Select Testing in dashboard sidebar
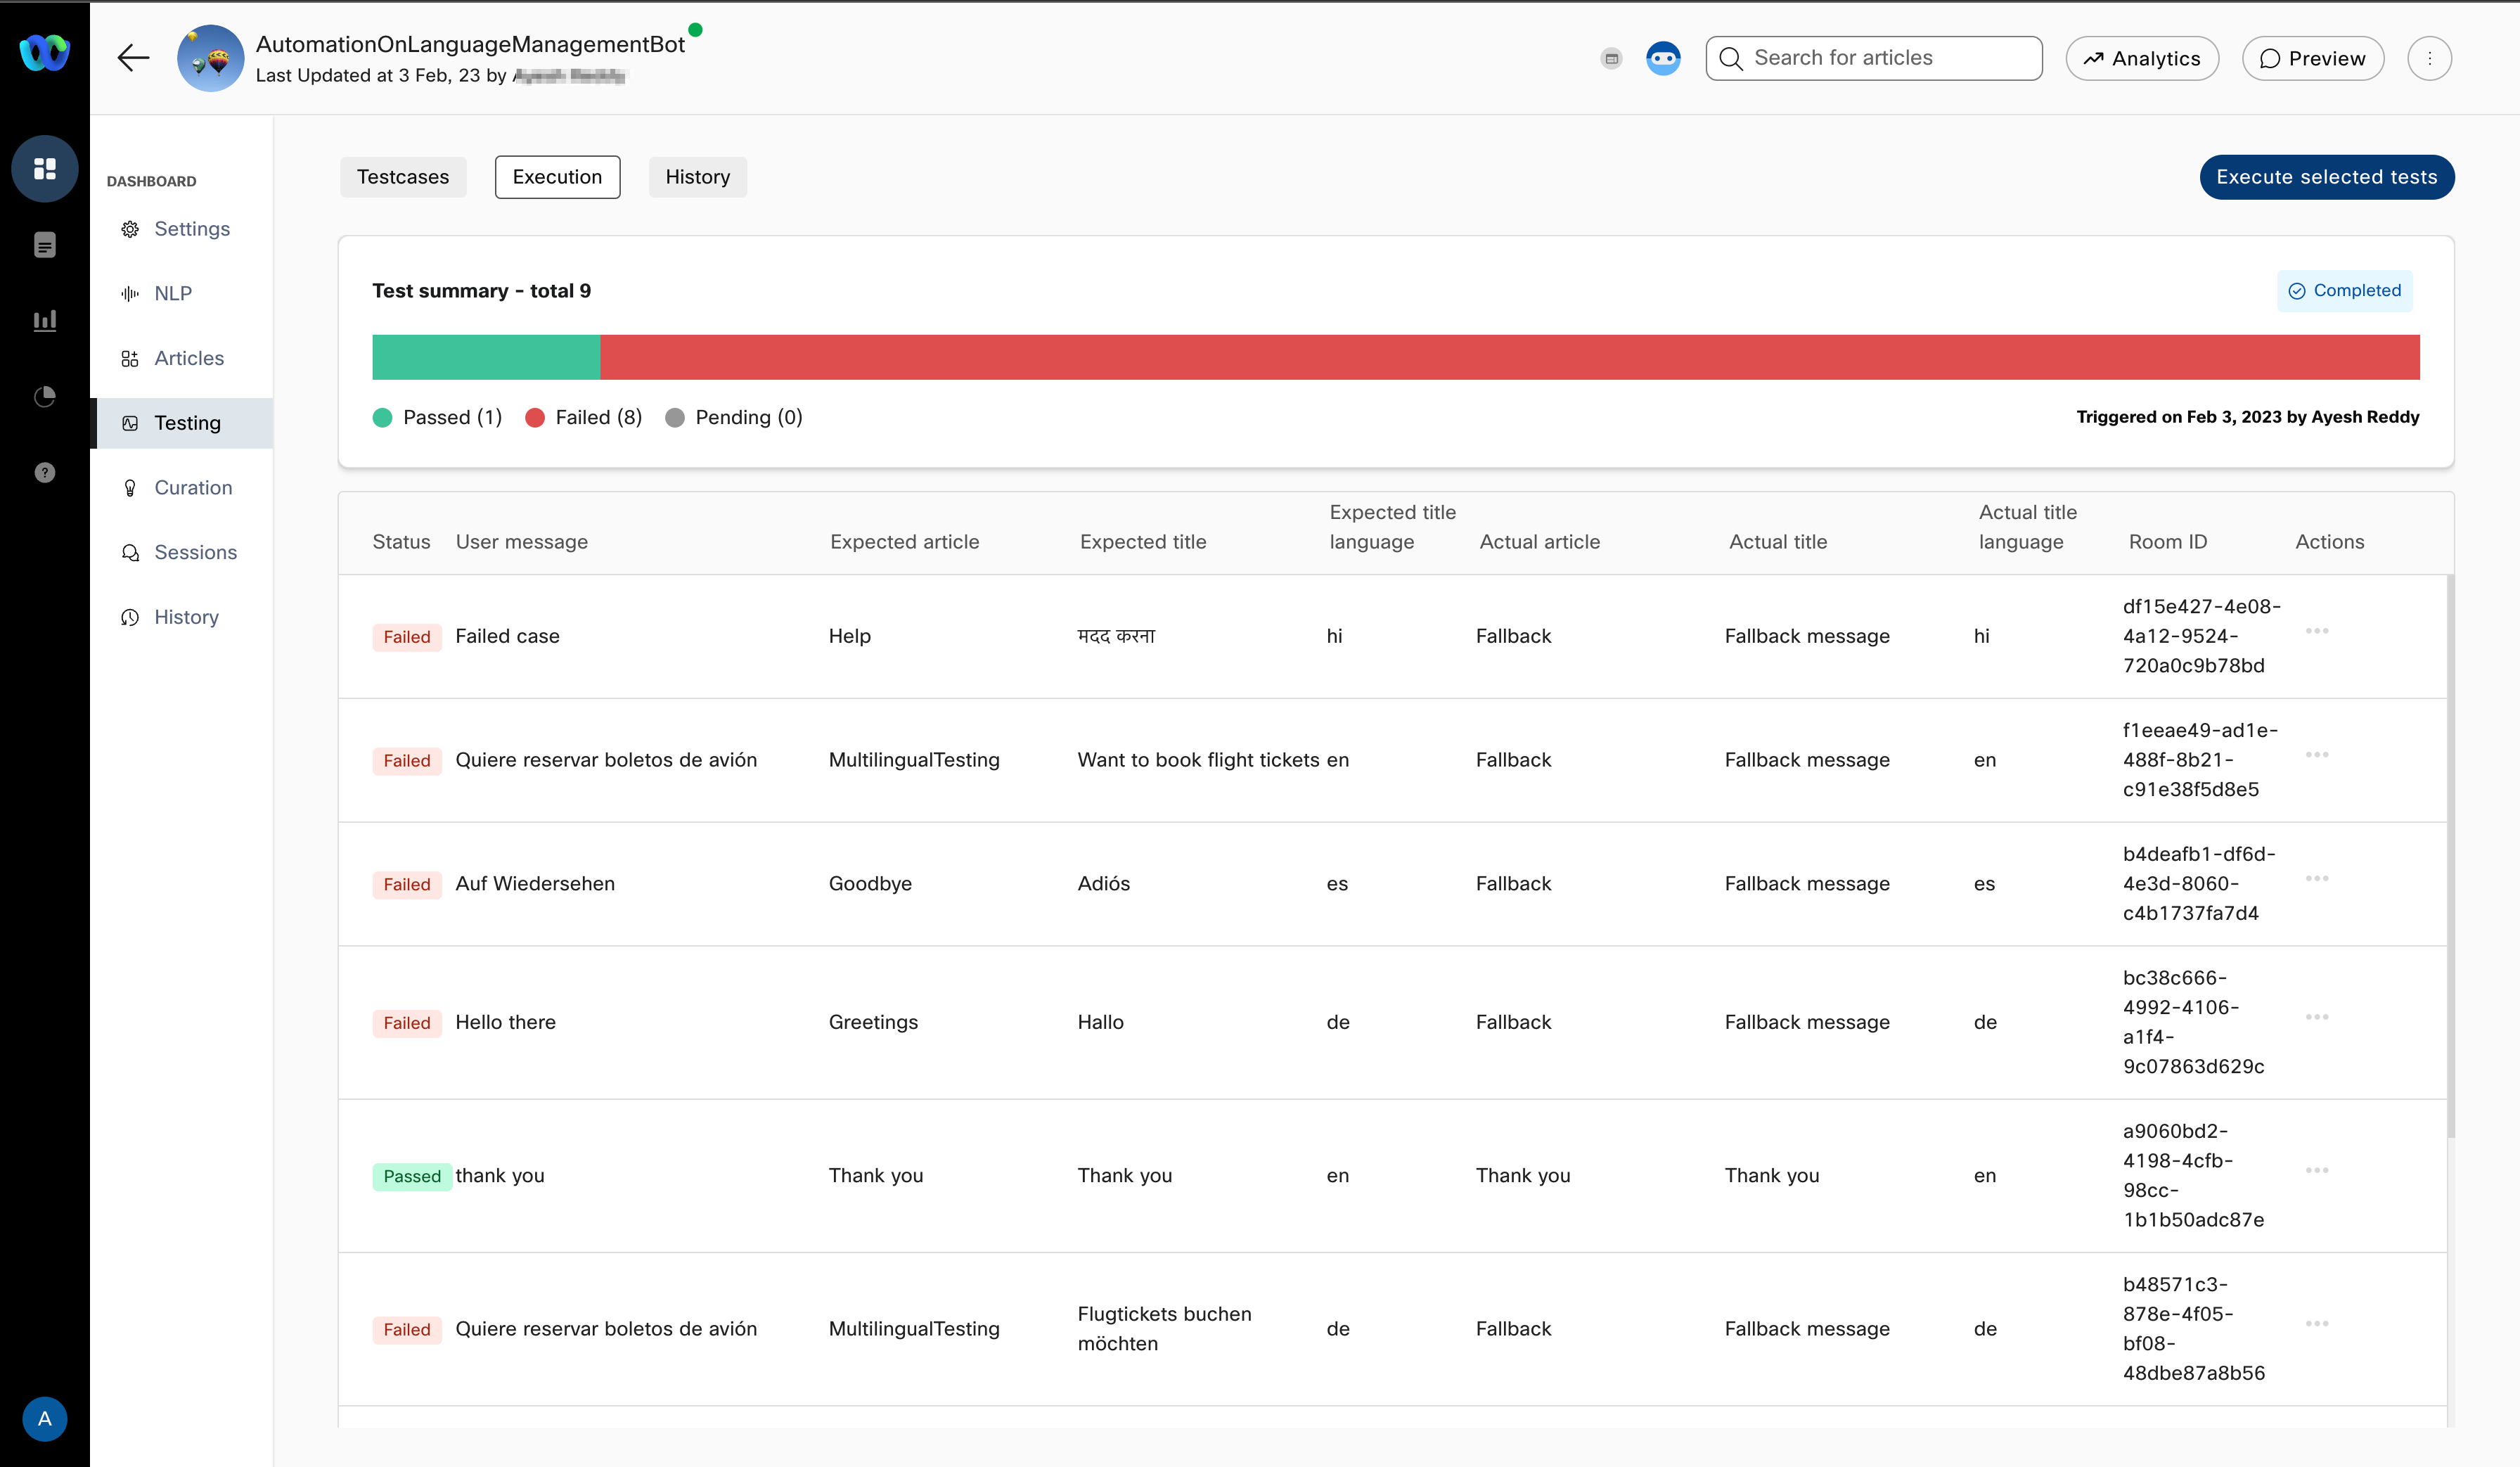The image size is (2520, 1467). [181, 423]
